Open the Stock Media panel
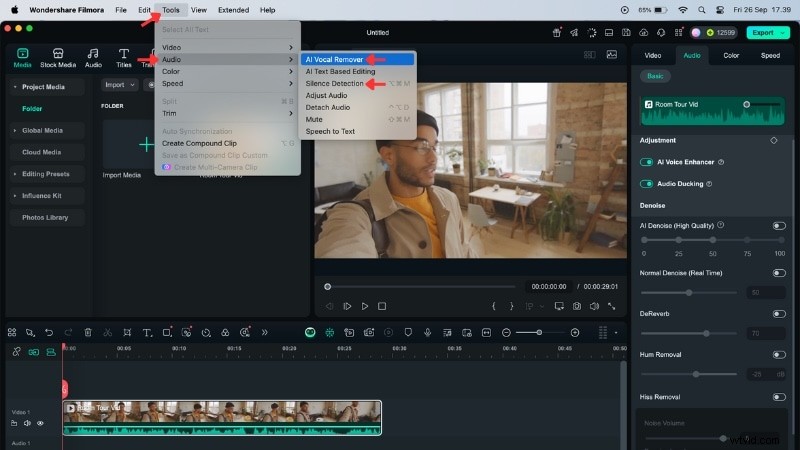The height and width of the screenshot is (450, 800). [58, 58]
